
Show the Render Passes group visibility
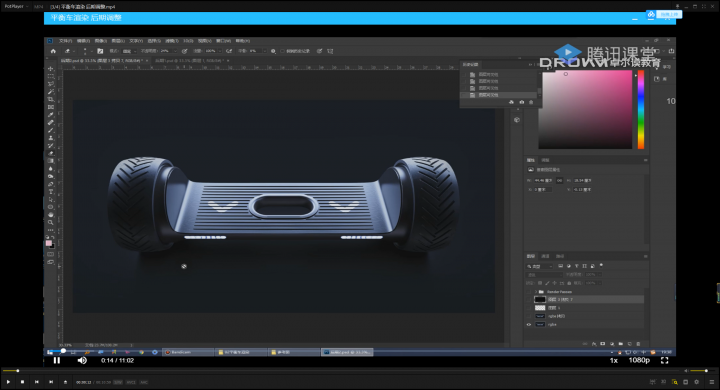[529, 292]
